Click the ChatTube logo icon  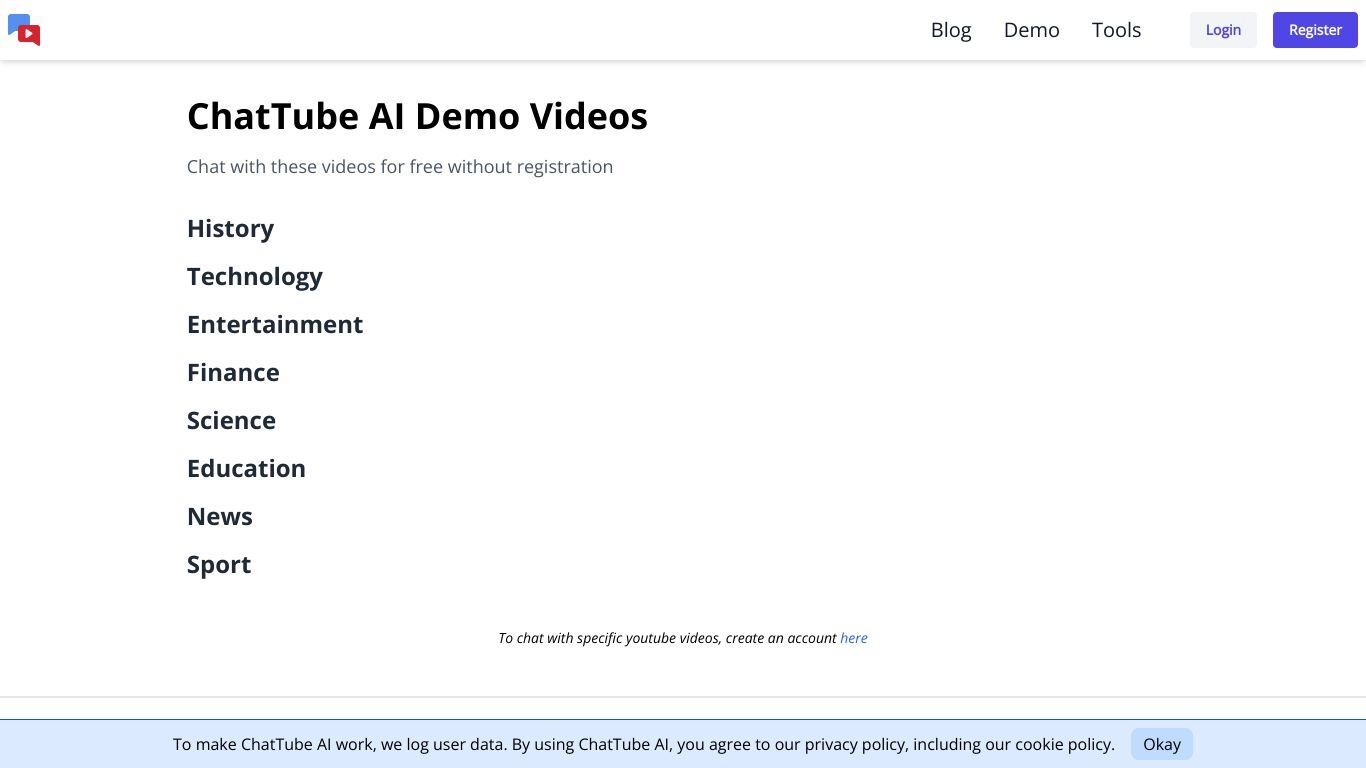pyautogui.click(x=24, y=30)
